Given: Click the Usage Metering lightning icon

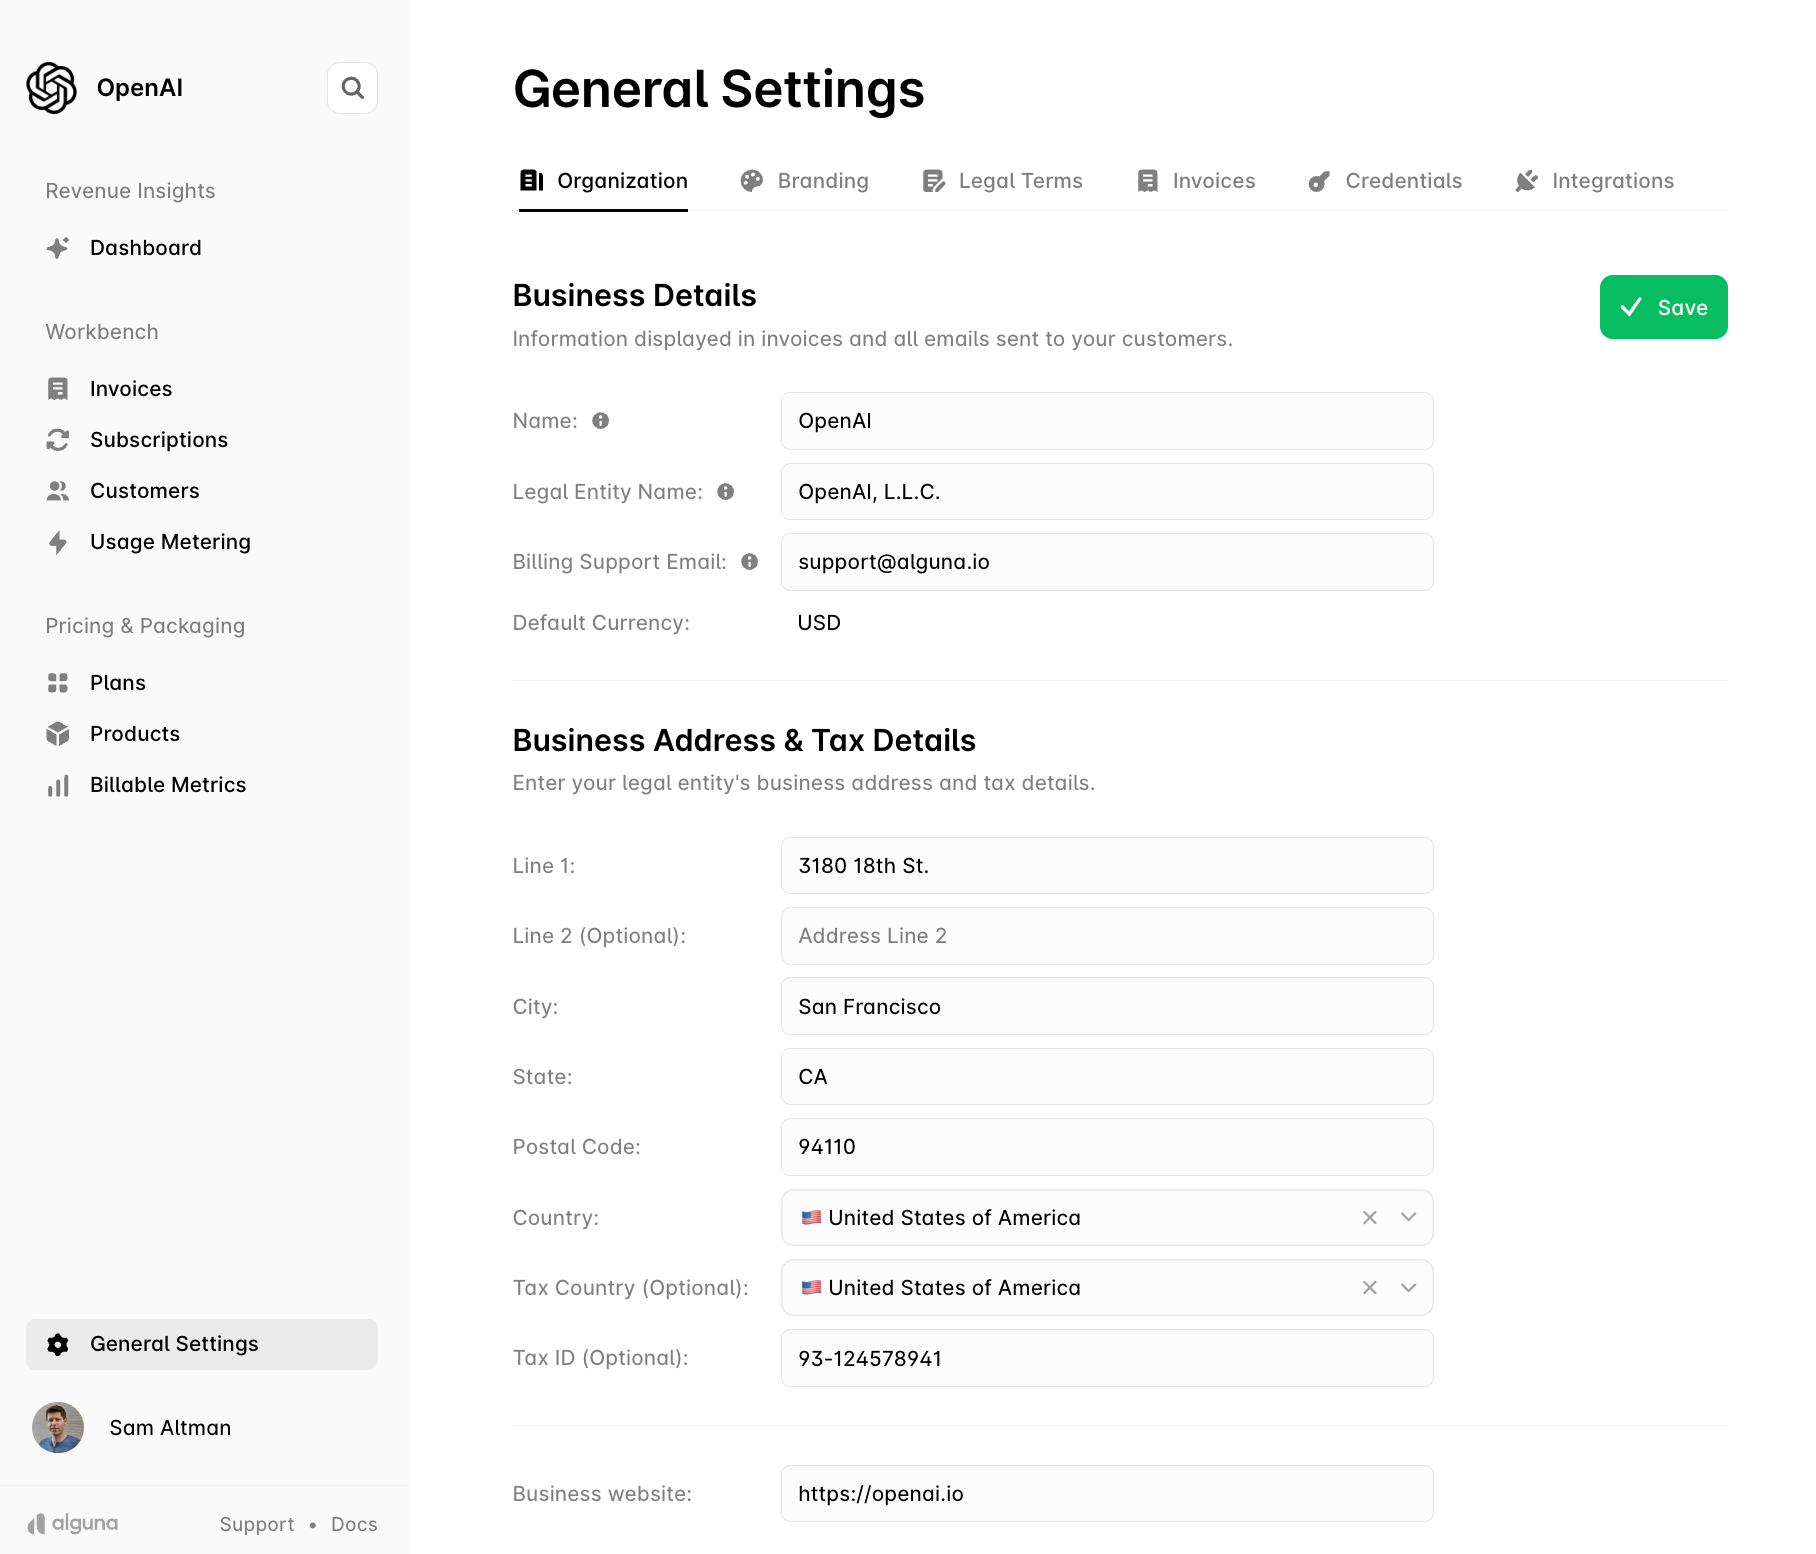Looking at the screenshot, I should 58,542.
